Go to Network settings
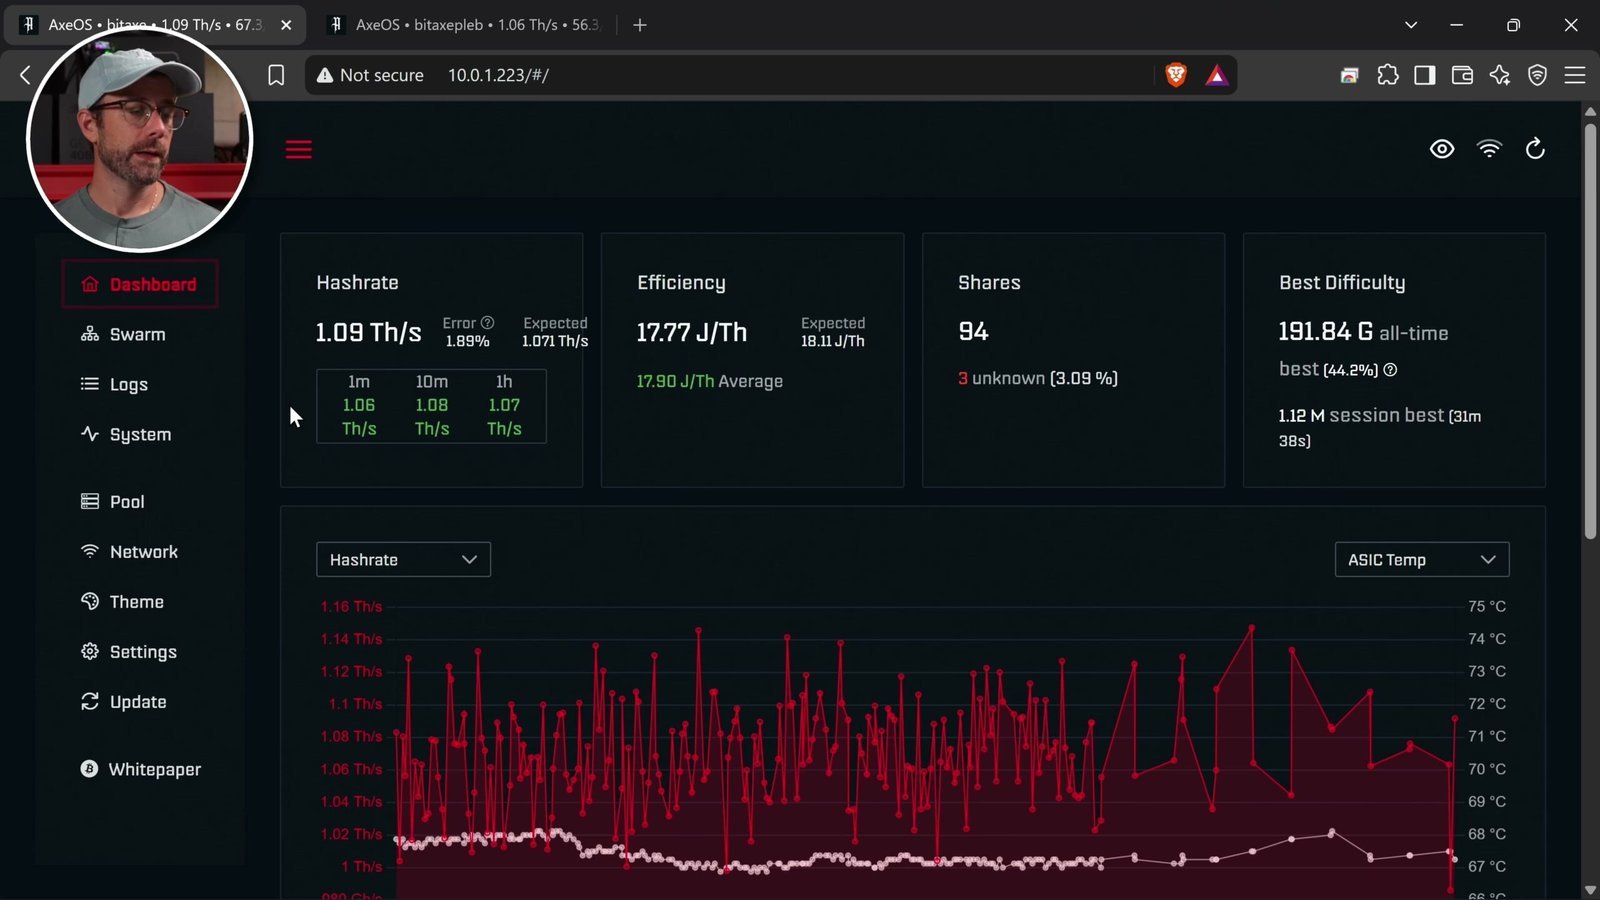 [129, 551]
